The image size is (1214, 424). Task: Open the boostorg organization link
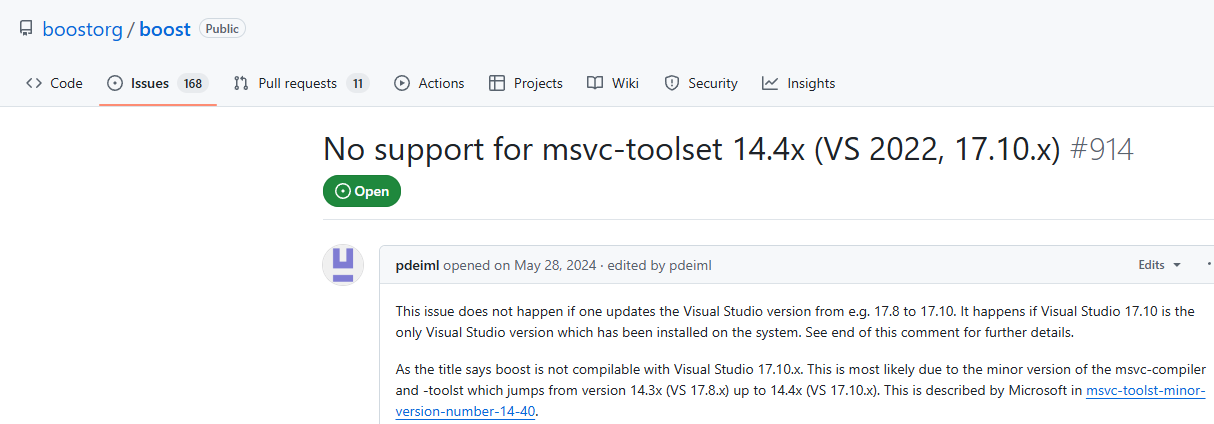click(82, 29)
